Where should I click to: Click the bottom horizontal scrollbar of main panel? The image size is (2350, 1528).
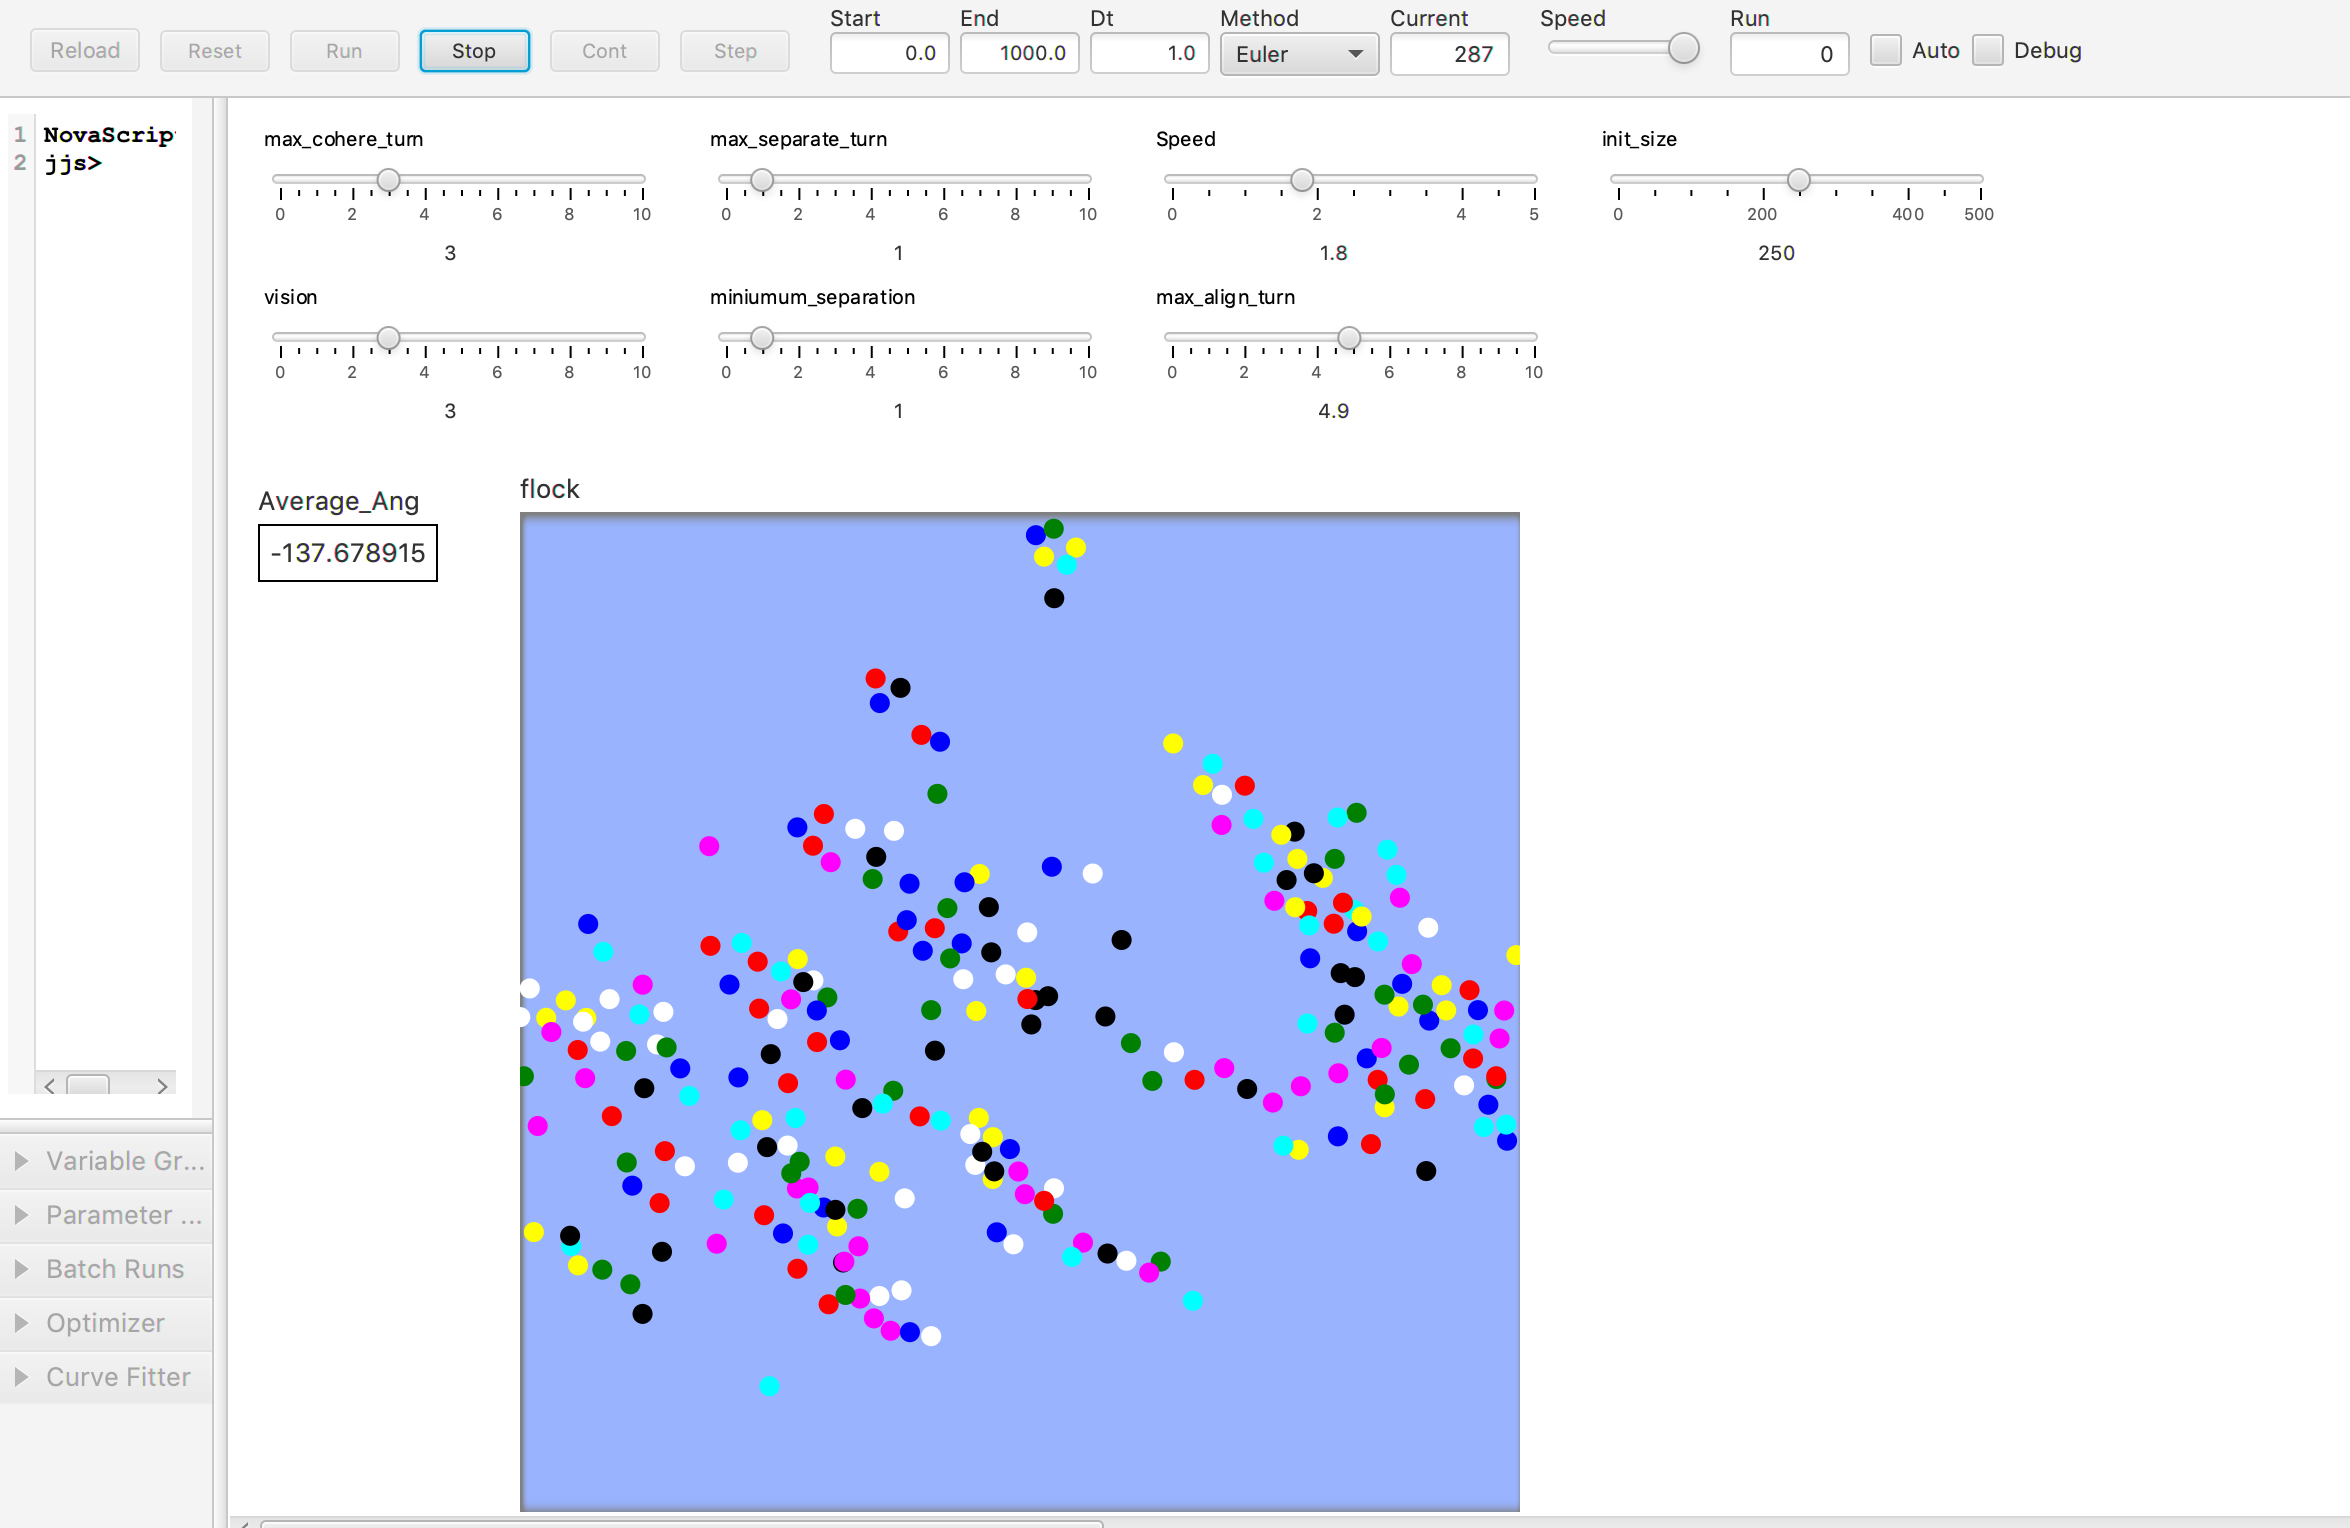point(682,1523)
